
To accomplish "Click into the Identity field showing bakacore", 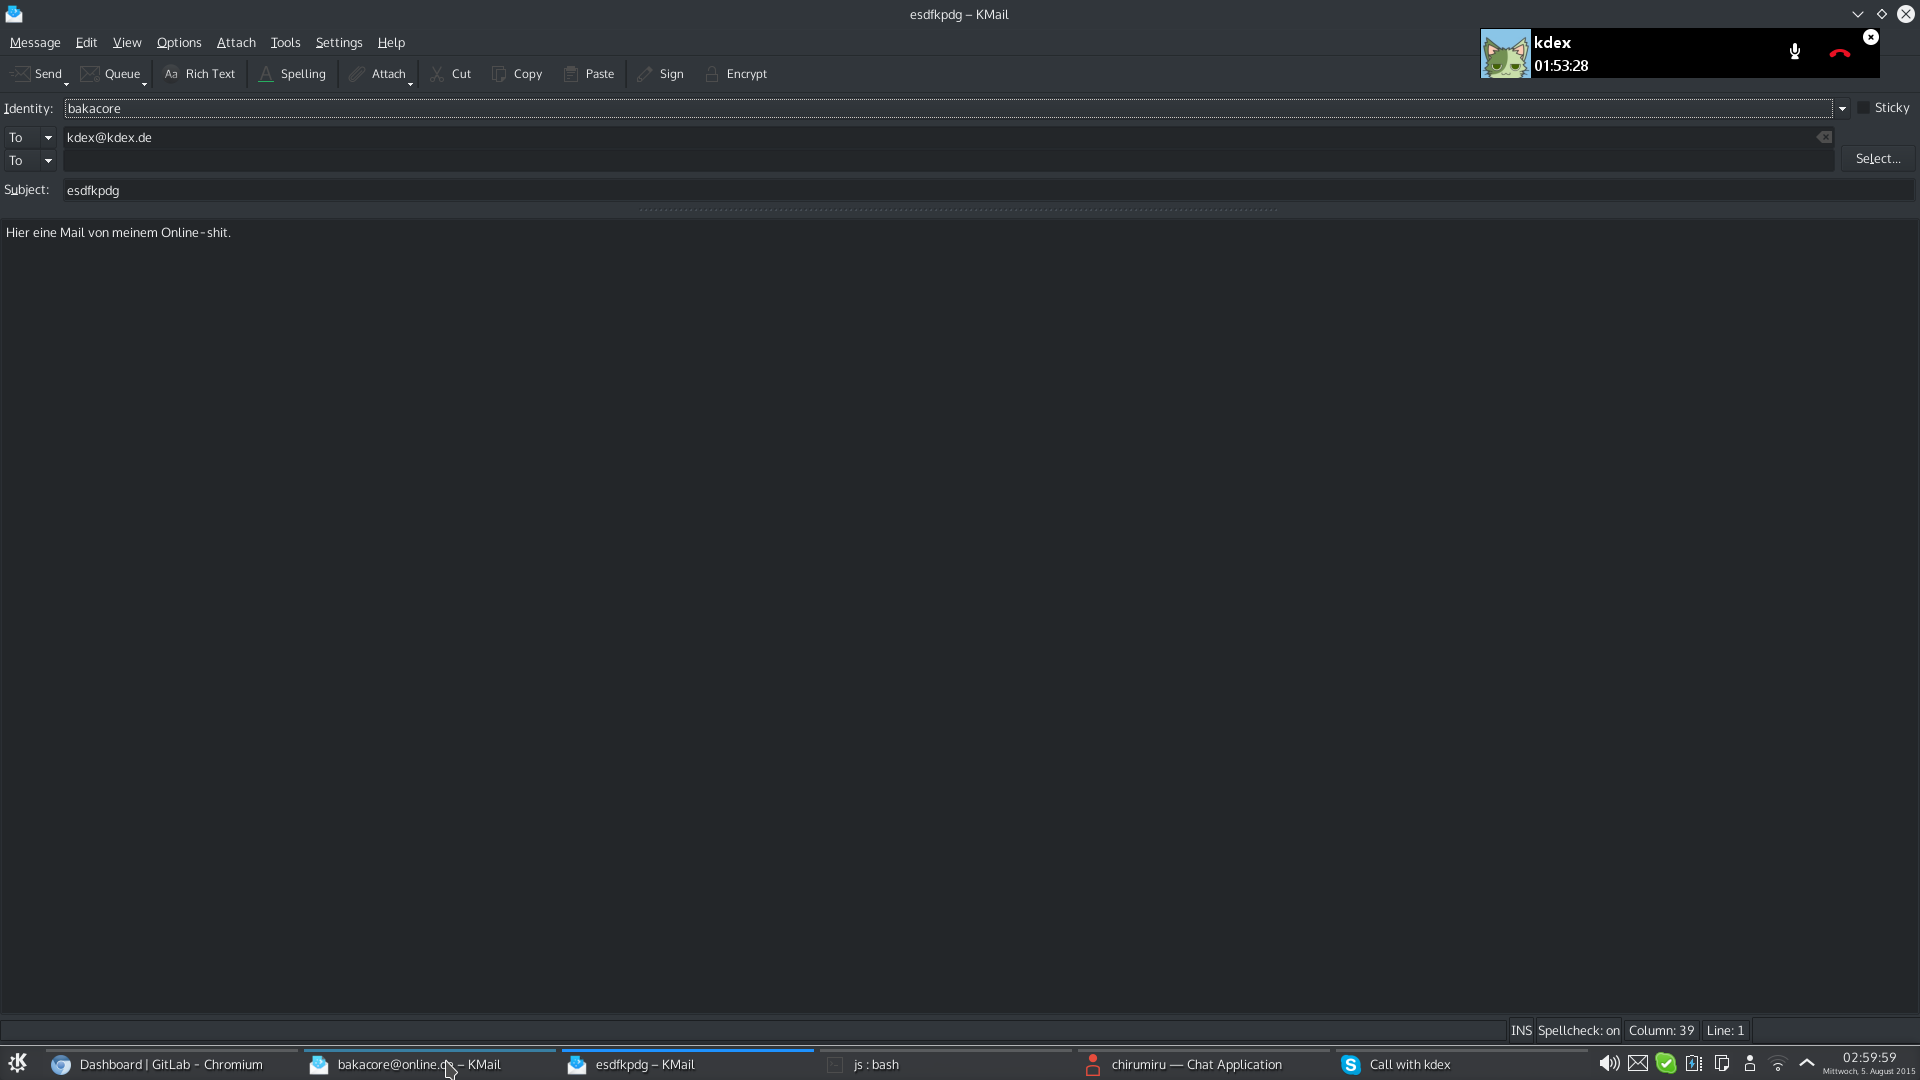I will pos(948,108).
